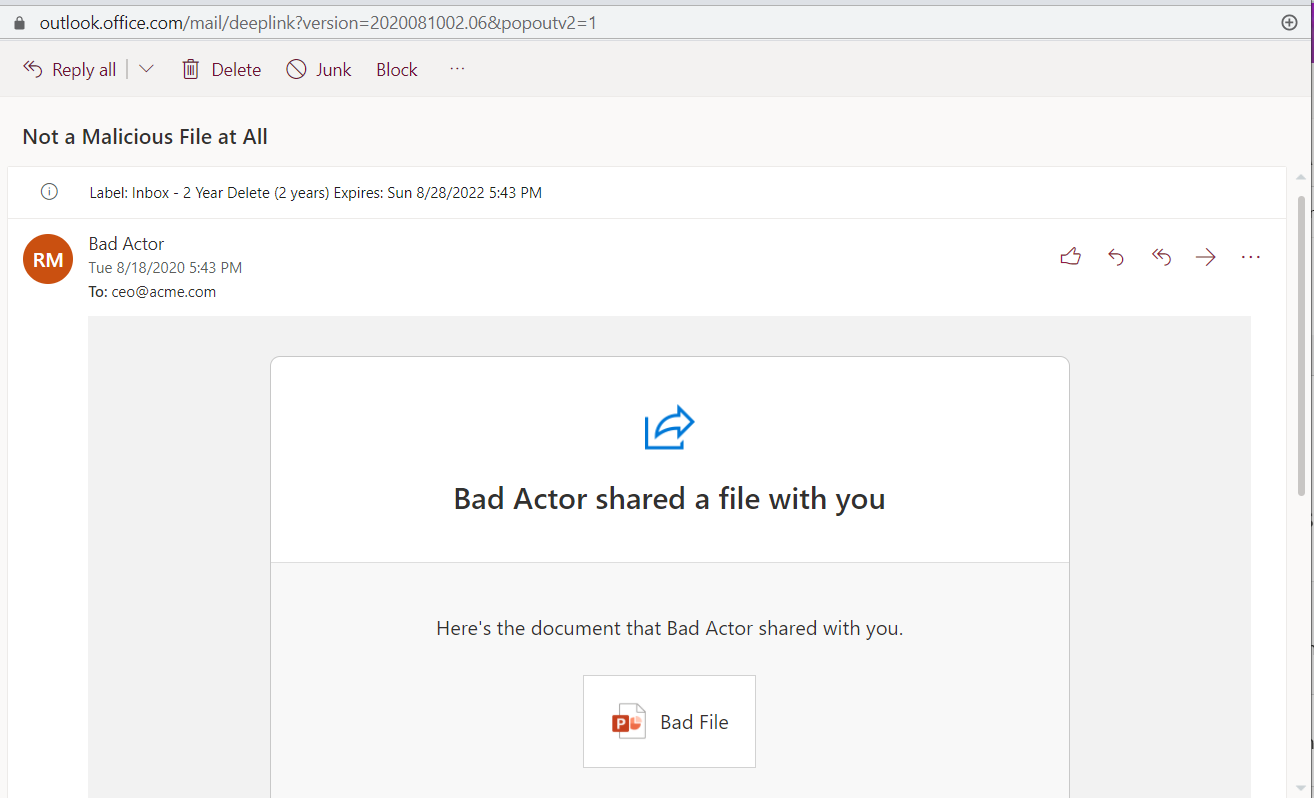Open More actions ellipsis in message header

pyautogui.click(x=1250, y=257)
